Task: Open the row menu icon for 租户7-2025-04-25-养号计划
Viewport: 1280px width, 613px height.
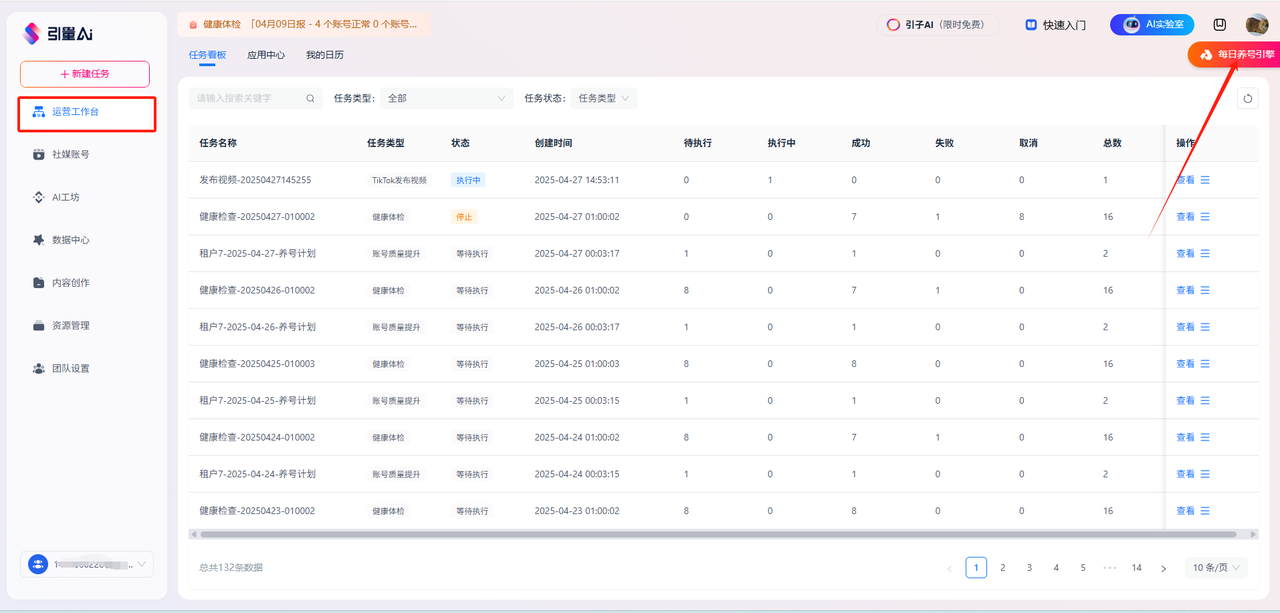Action: click(x=1205, y=400)
